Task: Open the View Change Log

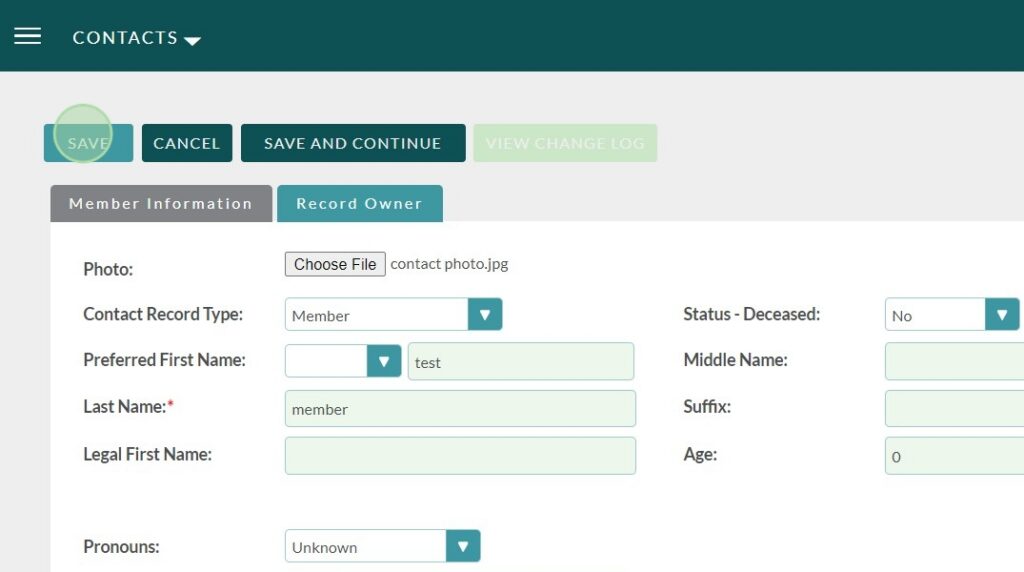Action: (565, 143)
